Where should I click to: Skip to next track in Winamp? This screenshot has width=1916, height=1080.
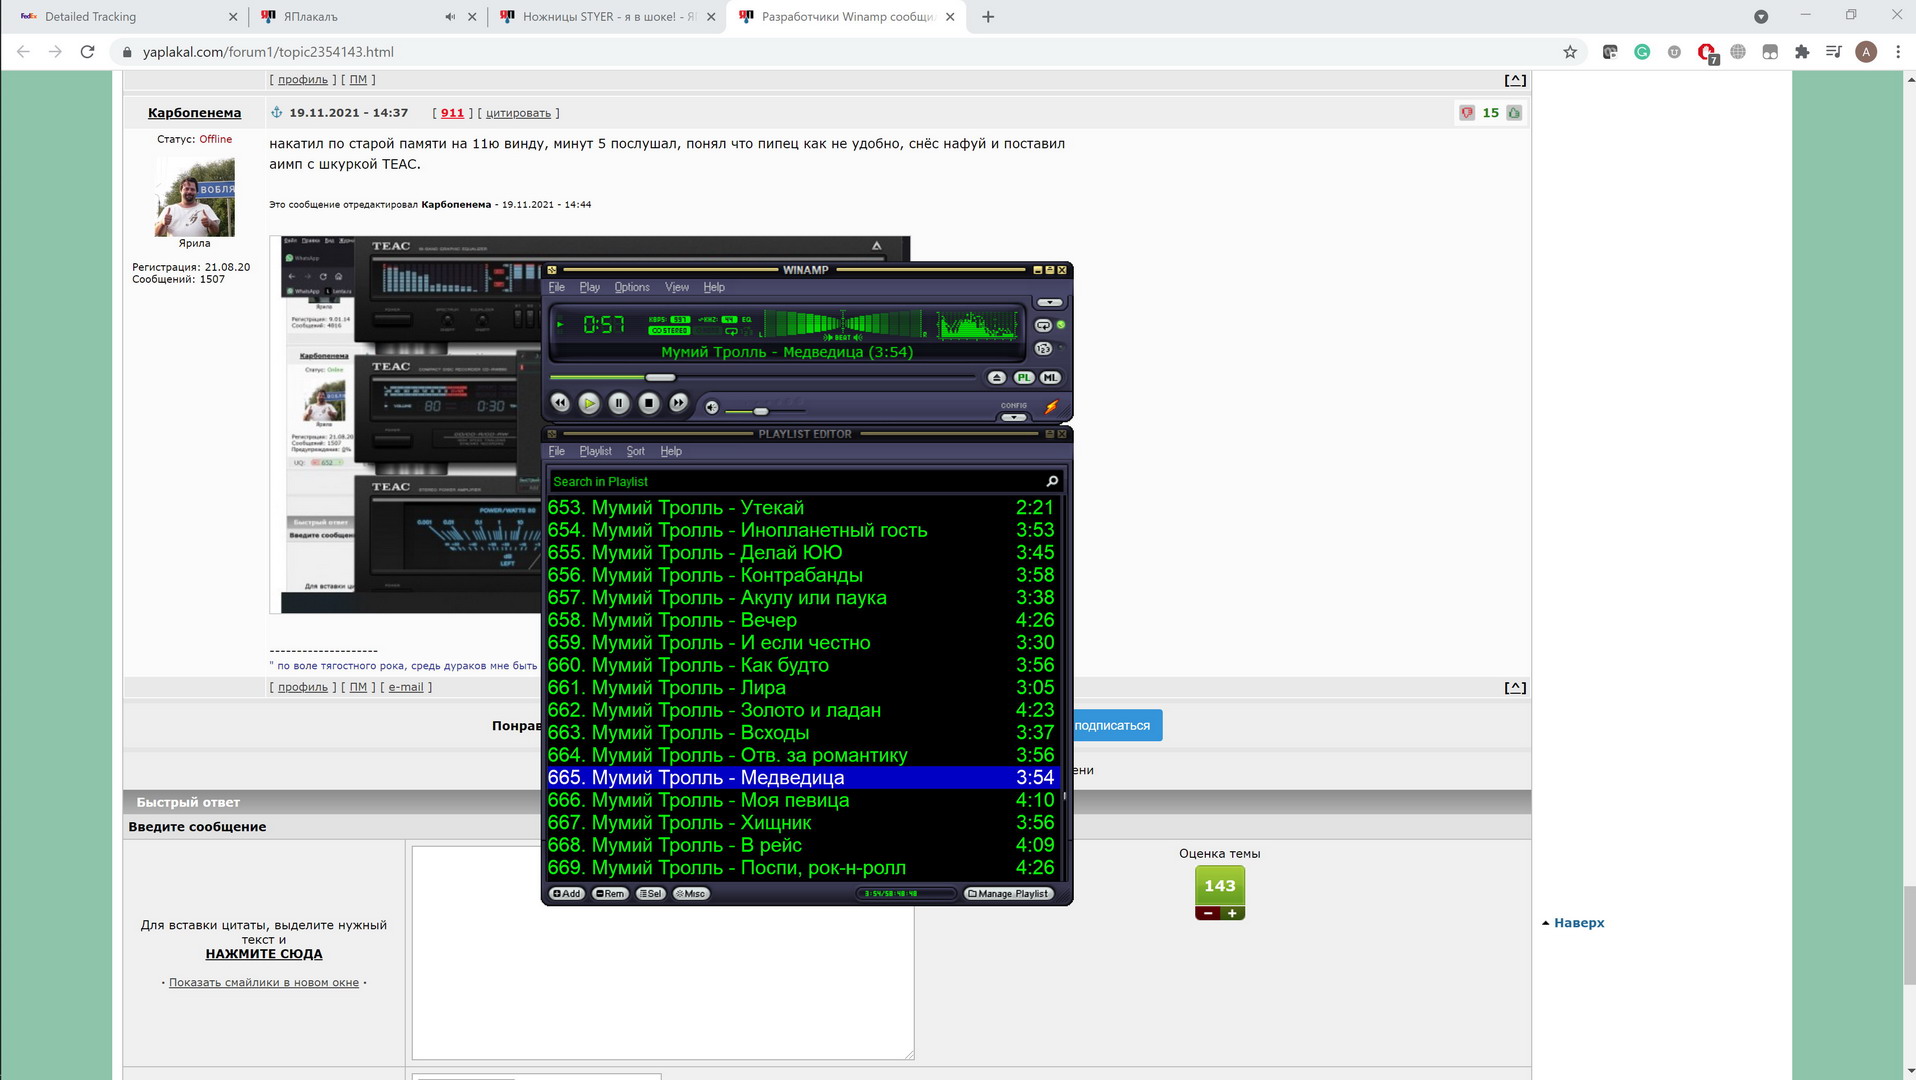tap(679, 403)
